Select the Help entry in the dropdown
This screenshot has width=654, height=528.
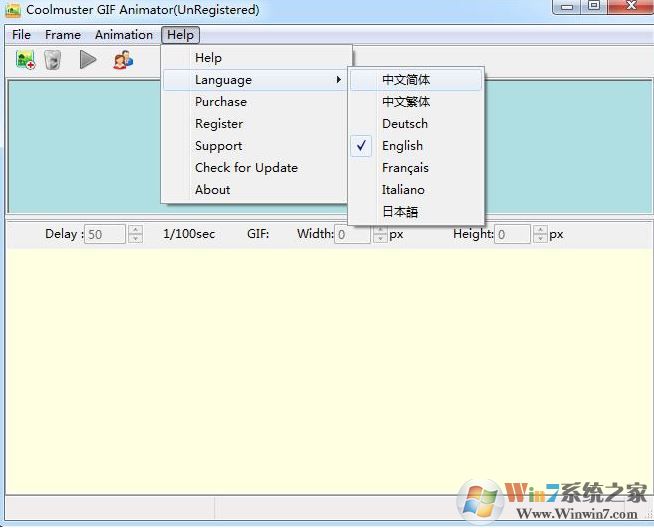(x=257, y=58)
